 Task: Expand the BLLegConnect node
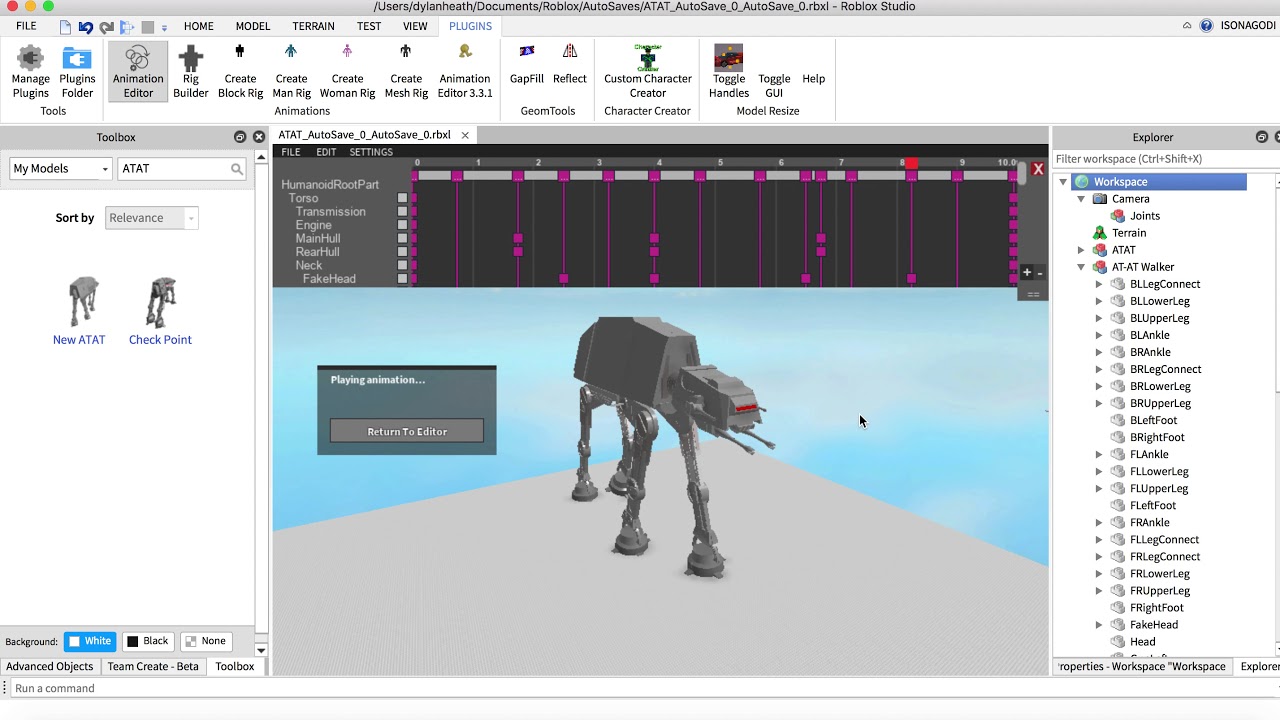pyautogui.click(x=1099, y=284)
